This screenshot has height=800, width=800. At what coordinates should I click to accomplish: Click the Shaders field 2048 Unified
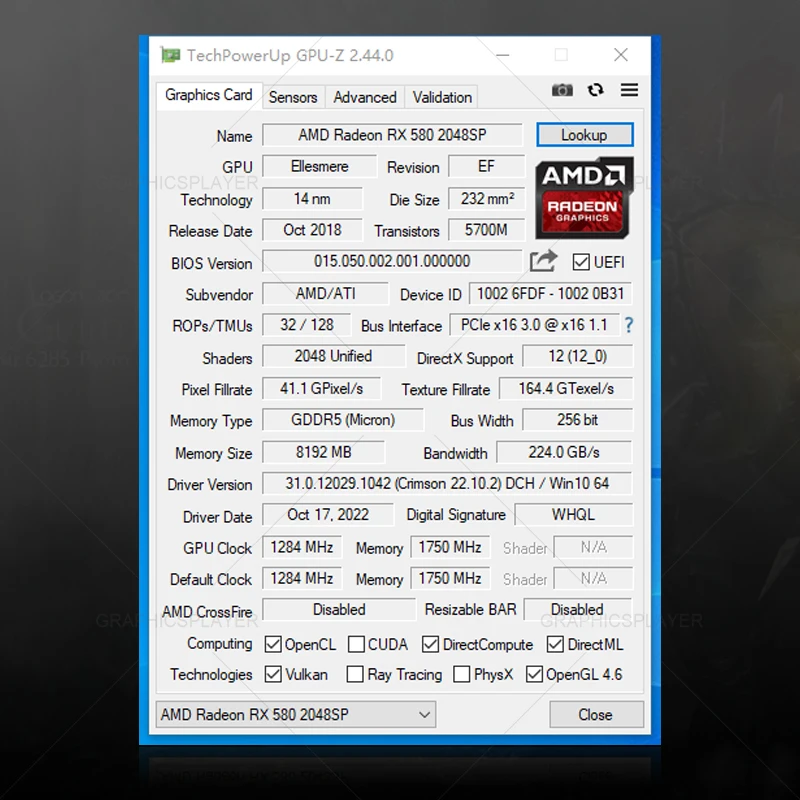pos(334,357)
